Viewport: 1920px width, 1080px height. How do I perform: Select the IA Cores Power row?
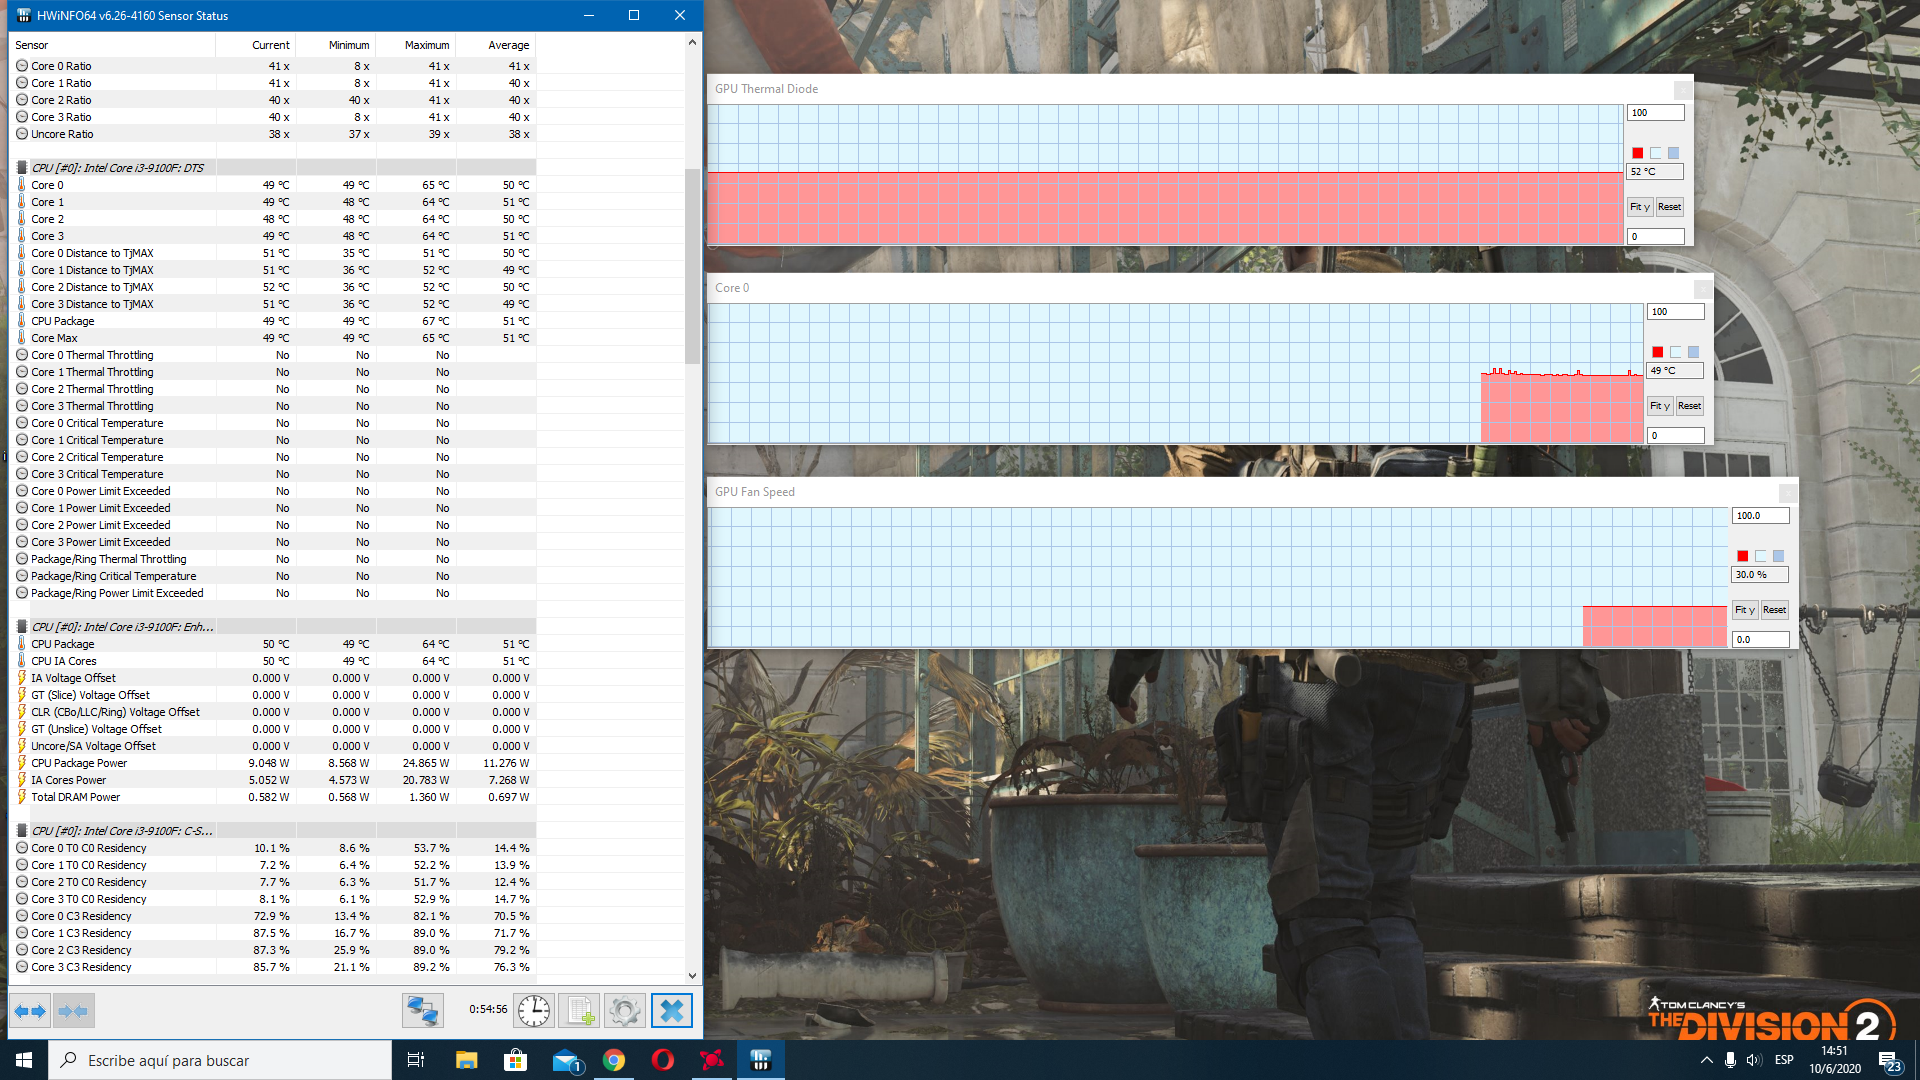273,780
